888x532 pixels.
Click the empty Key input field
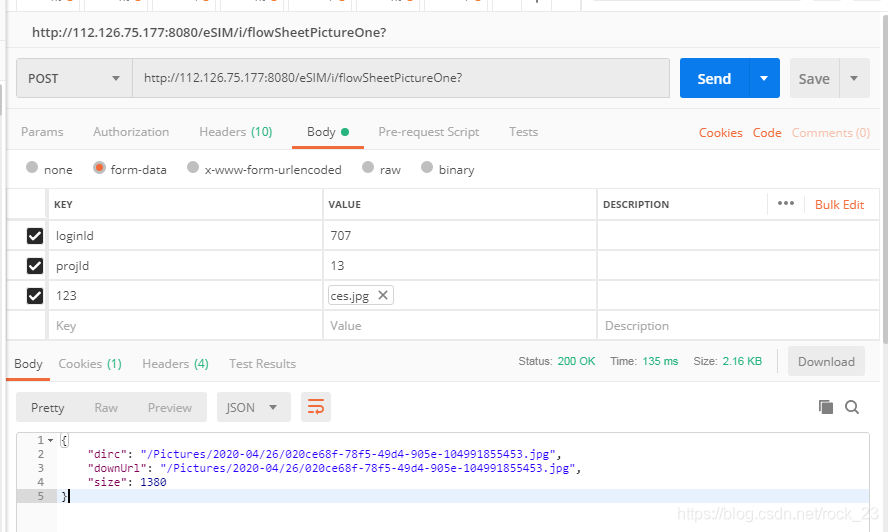185,326
